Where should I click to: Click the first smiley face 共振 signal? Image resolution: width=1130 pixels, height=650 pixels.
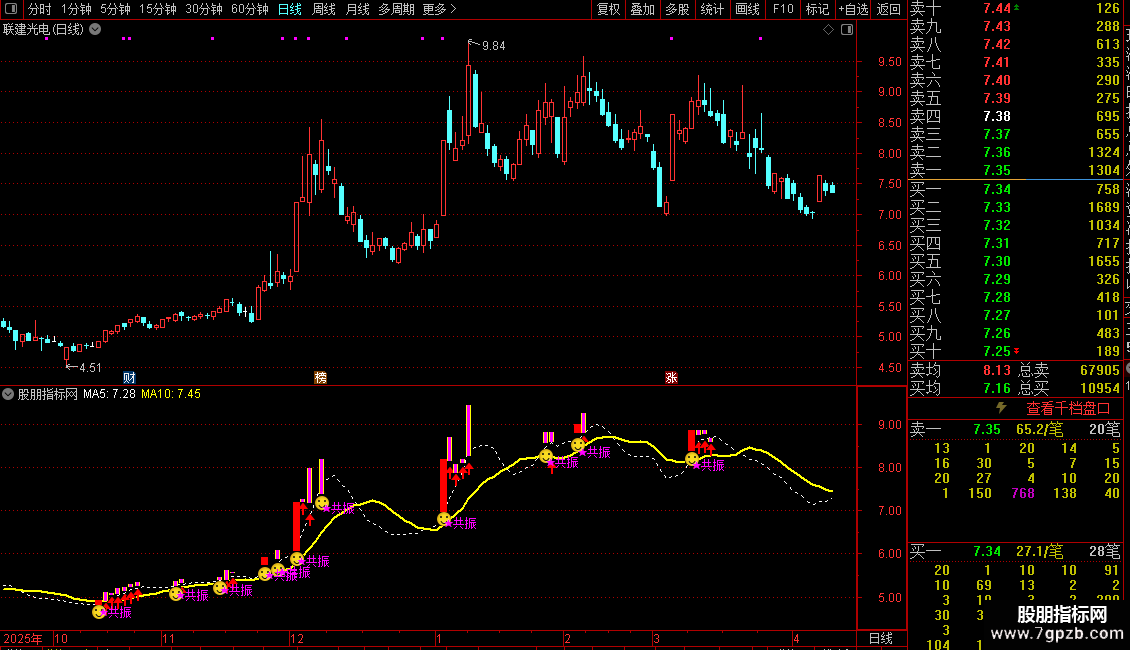point(99,611)
